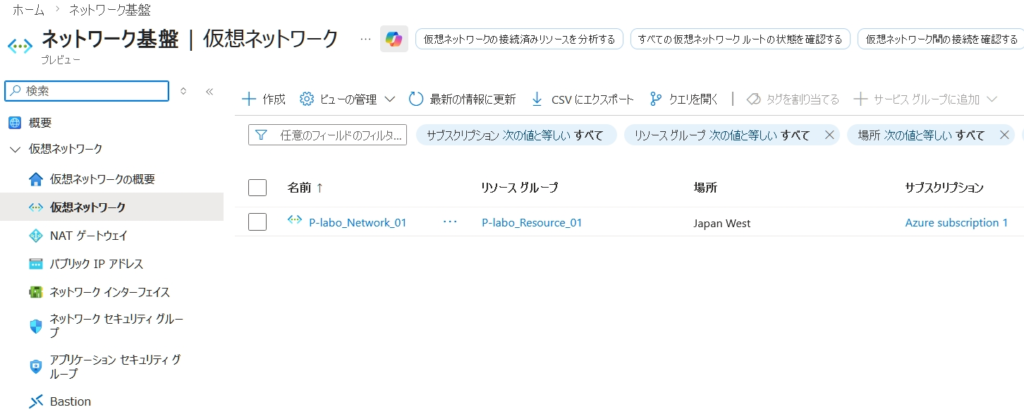Open the P-labo_Network_01 link
This screenshot has width=1024, height=412.
[x=357, y=223]
